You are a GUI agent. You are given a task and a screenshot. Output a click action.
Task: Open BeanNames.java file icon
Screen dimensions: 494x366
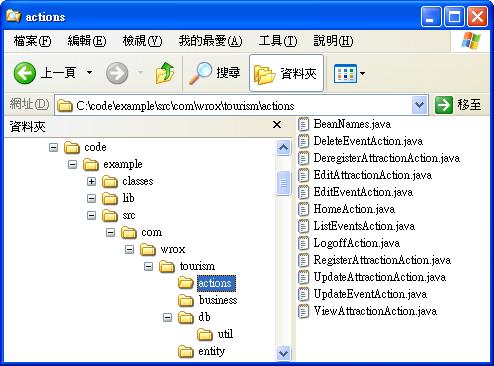(303, 124)
